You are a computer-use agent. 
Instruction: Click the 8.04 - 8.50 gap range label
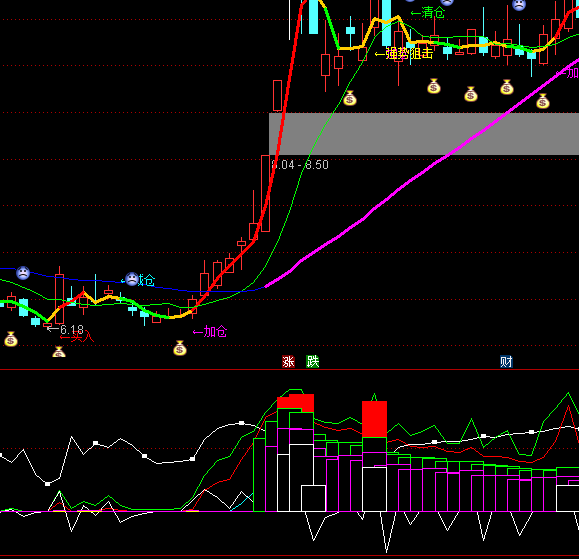[x=300, y=165]
